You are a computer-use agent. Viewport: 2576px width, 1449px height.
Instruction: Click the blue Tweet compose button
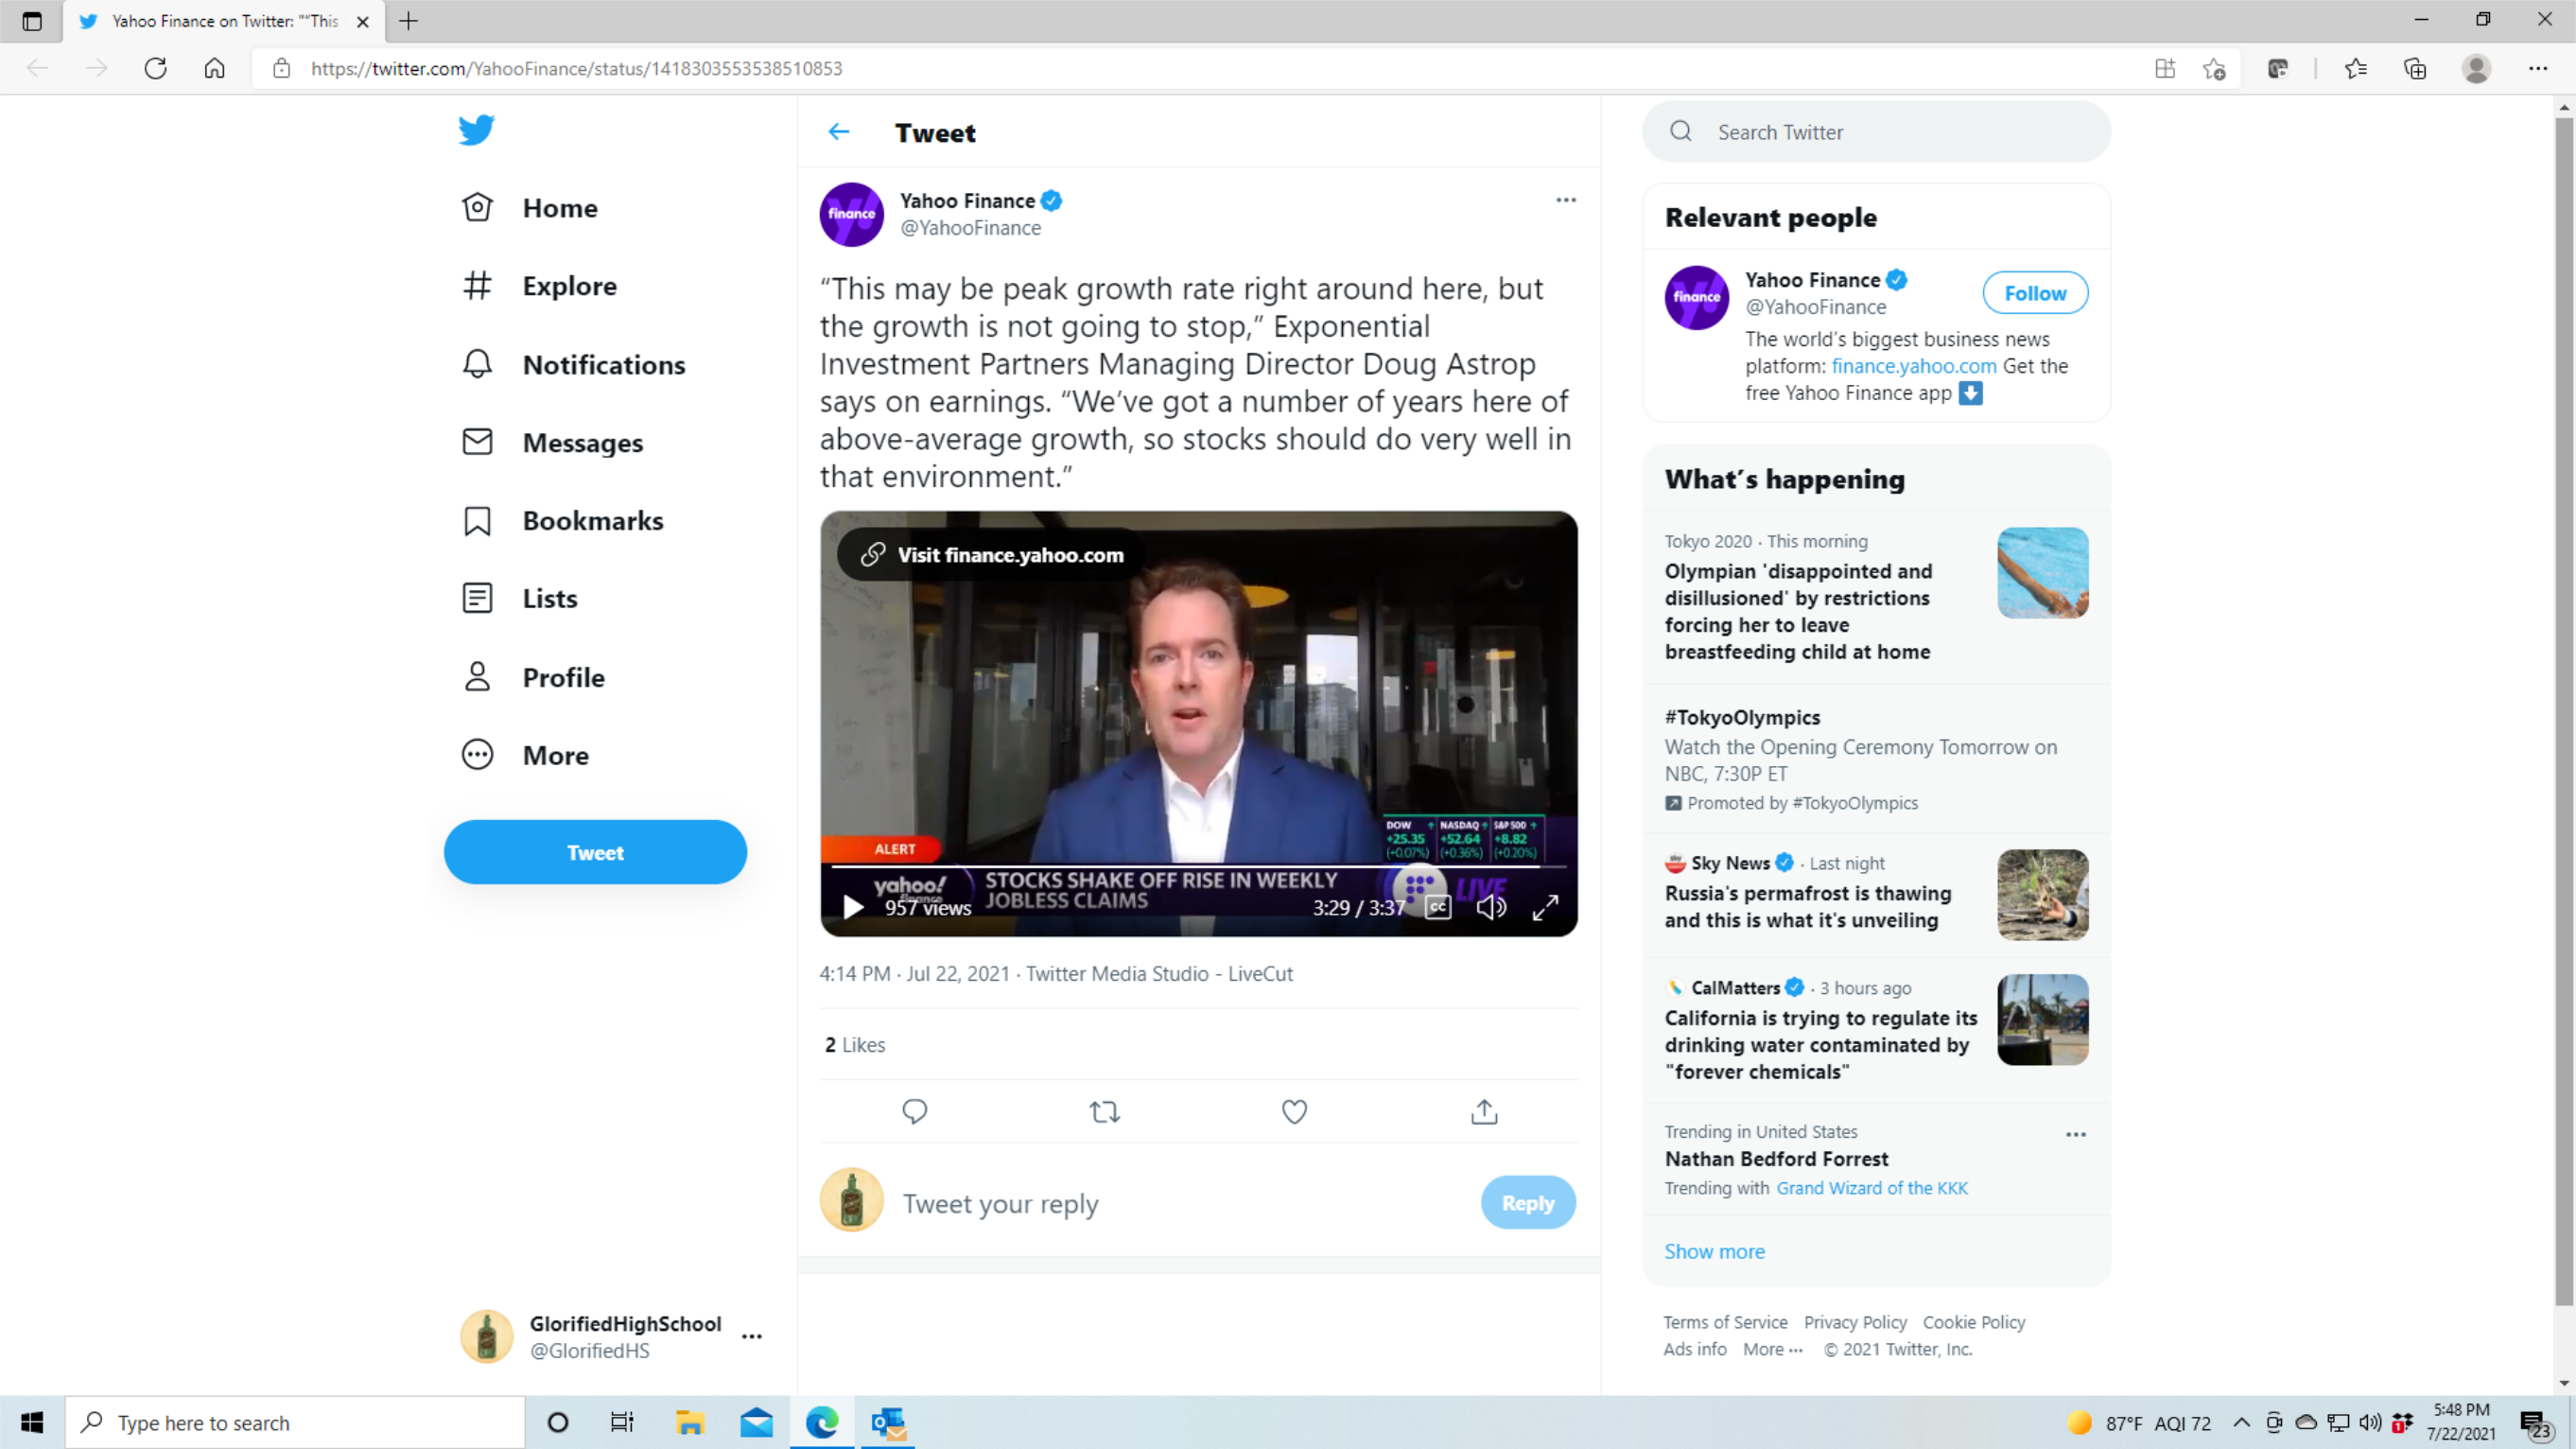595,852
